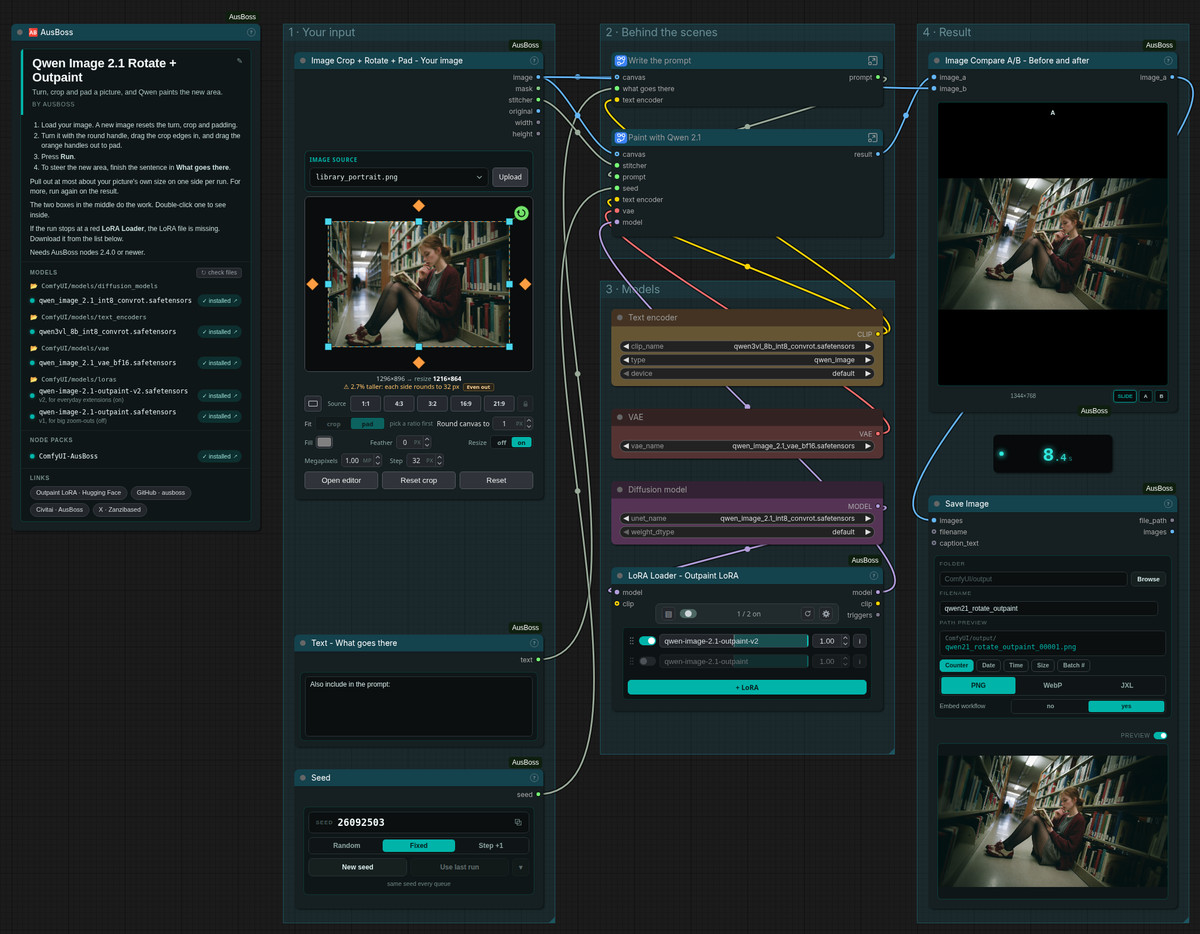Viewport: 1200px width, 934px height.
Task: Click the qwen-image-2.1-outpaint-v2 strength bar
Action: pyautogui.click(x=734, y=641)
